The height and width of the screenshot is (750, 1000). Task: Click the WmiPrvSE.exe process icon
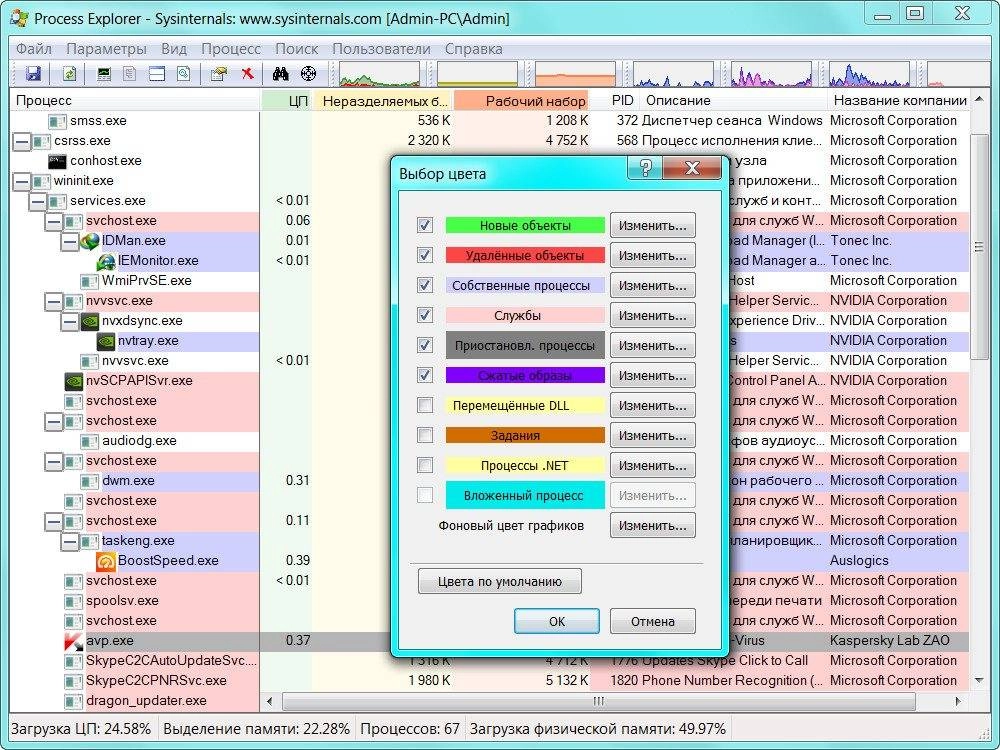[90, 281]
